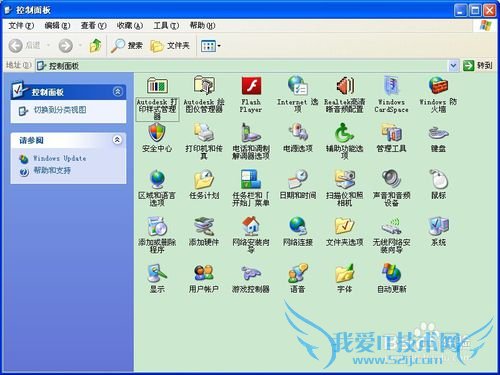Minimize the Control Panel window
This screenshot has height=375, width=500.
(x=460, y=10)
